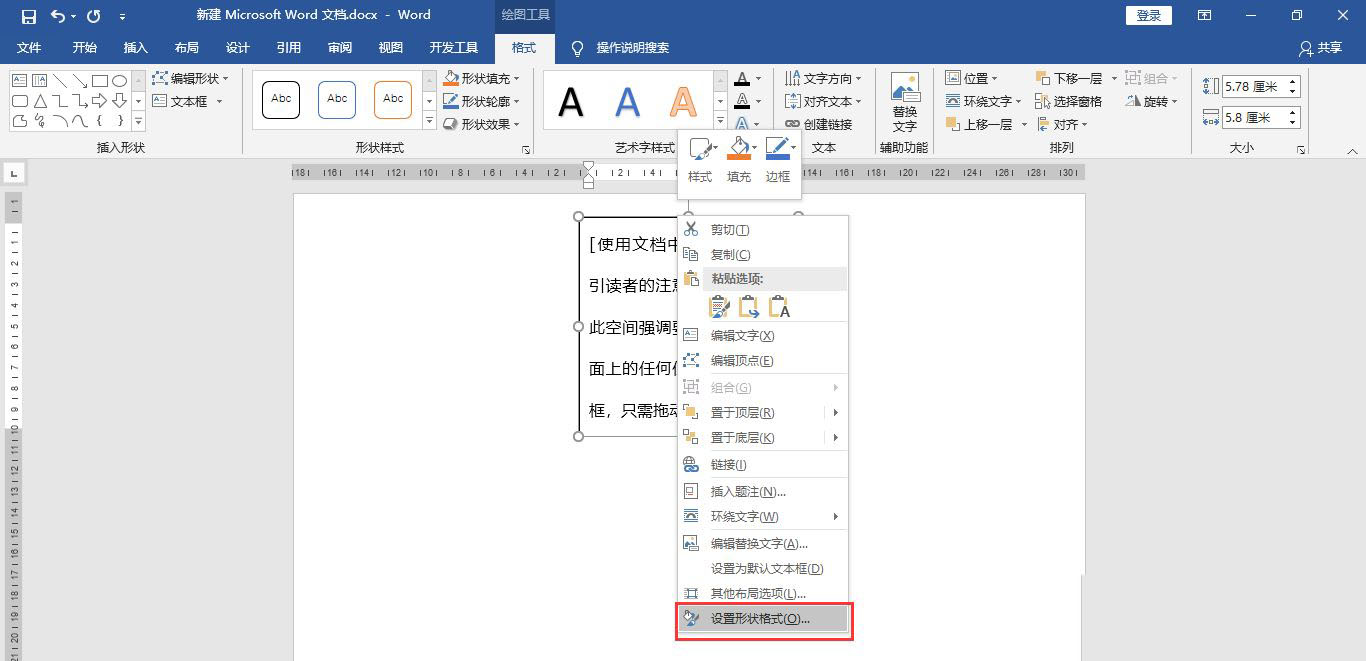Select 设置形状格式 in the context menu
1366x661 pixels.
coord(764,617)
